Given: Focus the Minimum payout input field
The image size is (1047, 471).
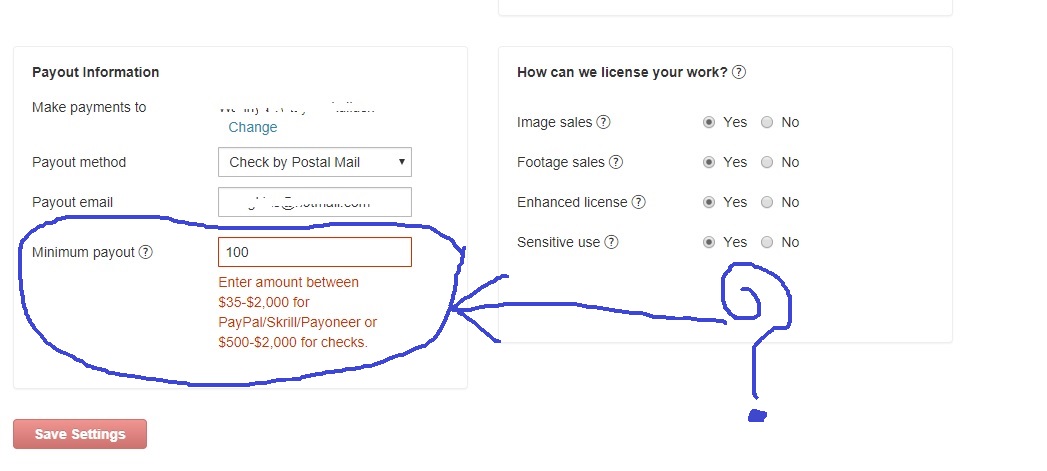Looking at the screenshot, I should (315, 253).
